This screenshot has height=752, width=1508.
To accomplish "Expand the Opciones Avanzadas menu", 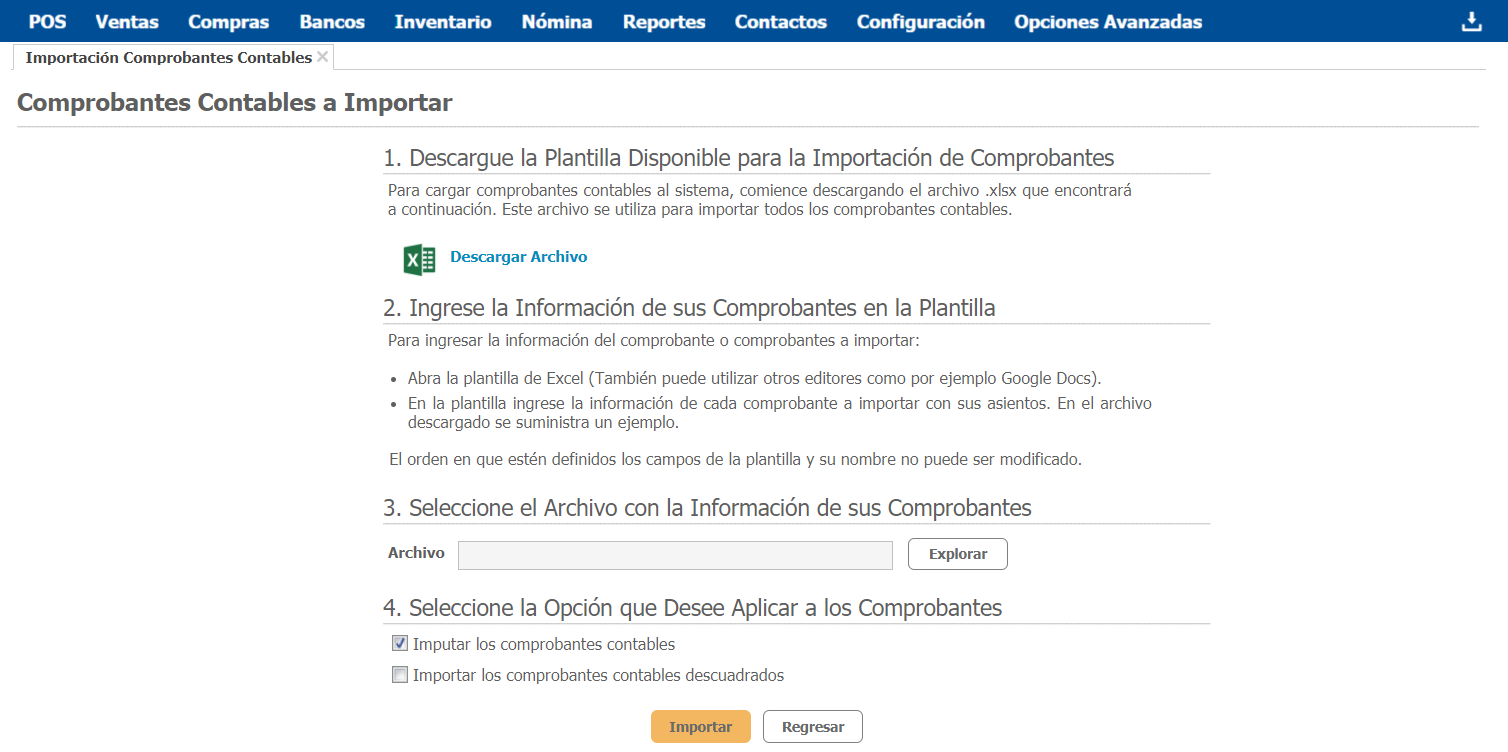I will point(1108,22).
